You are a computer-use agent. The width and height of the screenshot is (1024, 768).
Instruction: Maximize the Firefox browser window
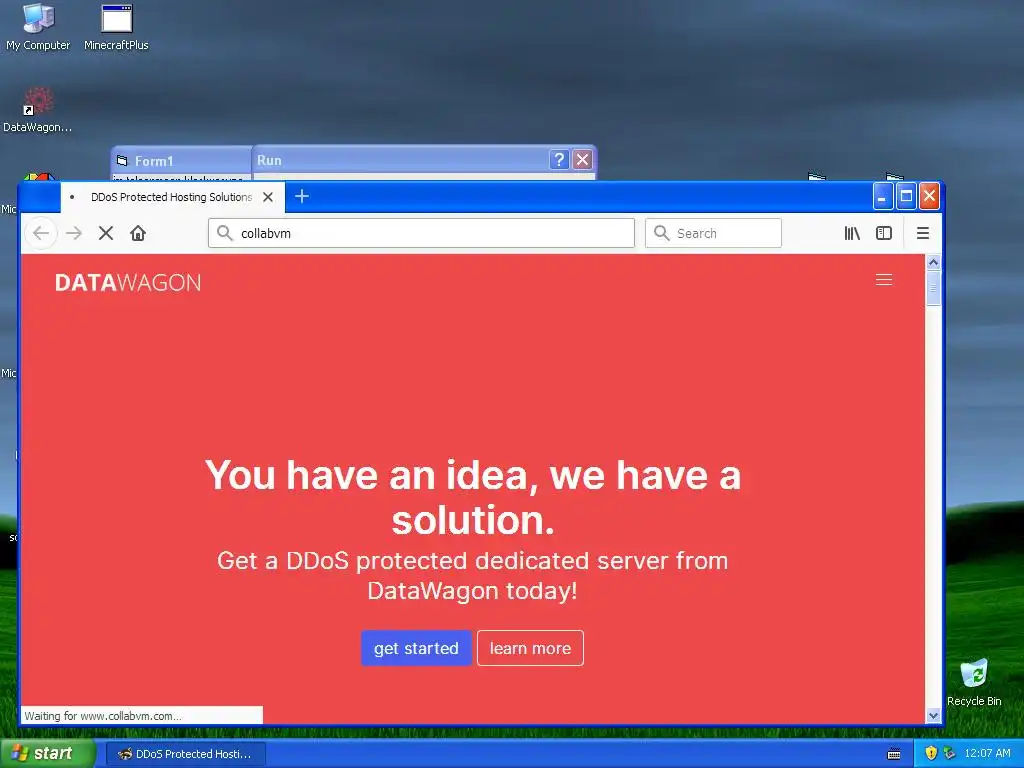pos(906,197)
